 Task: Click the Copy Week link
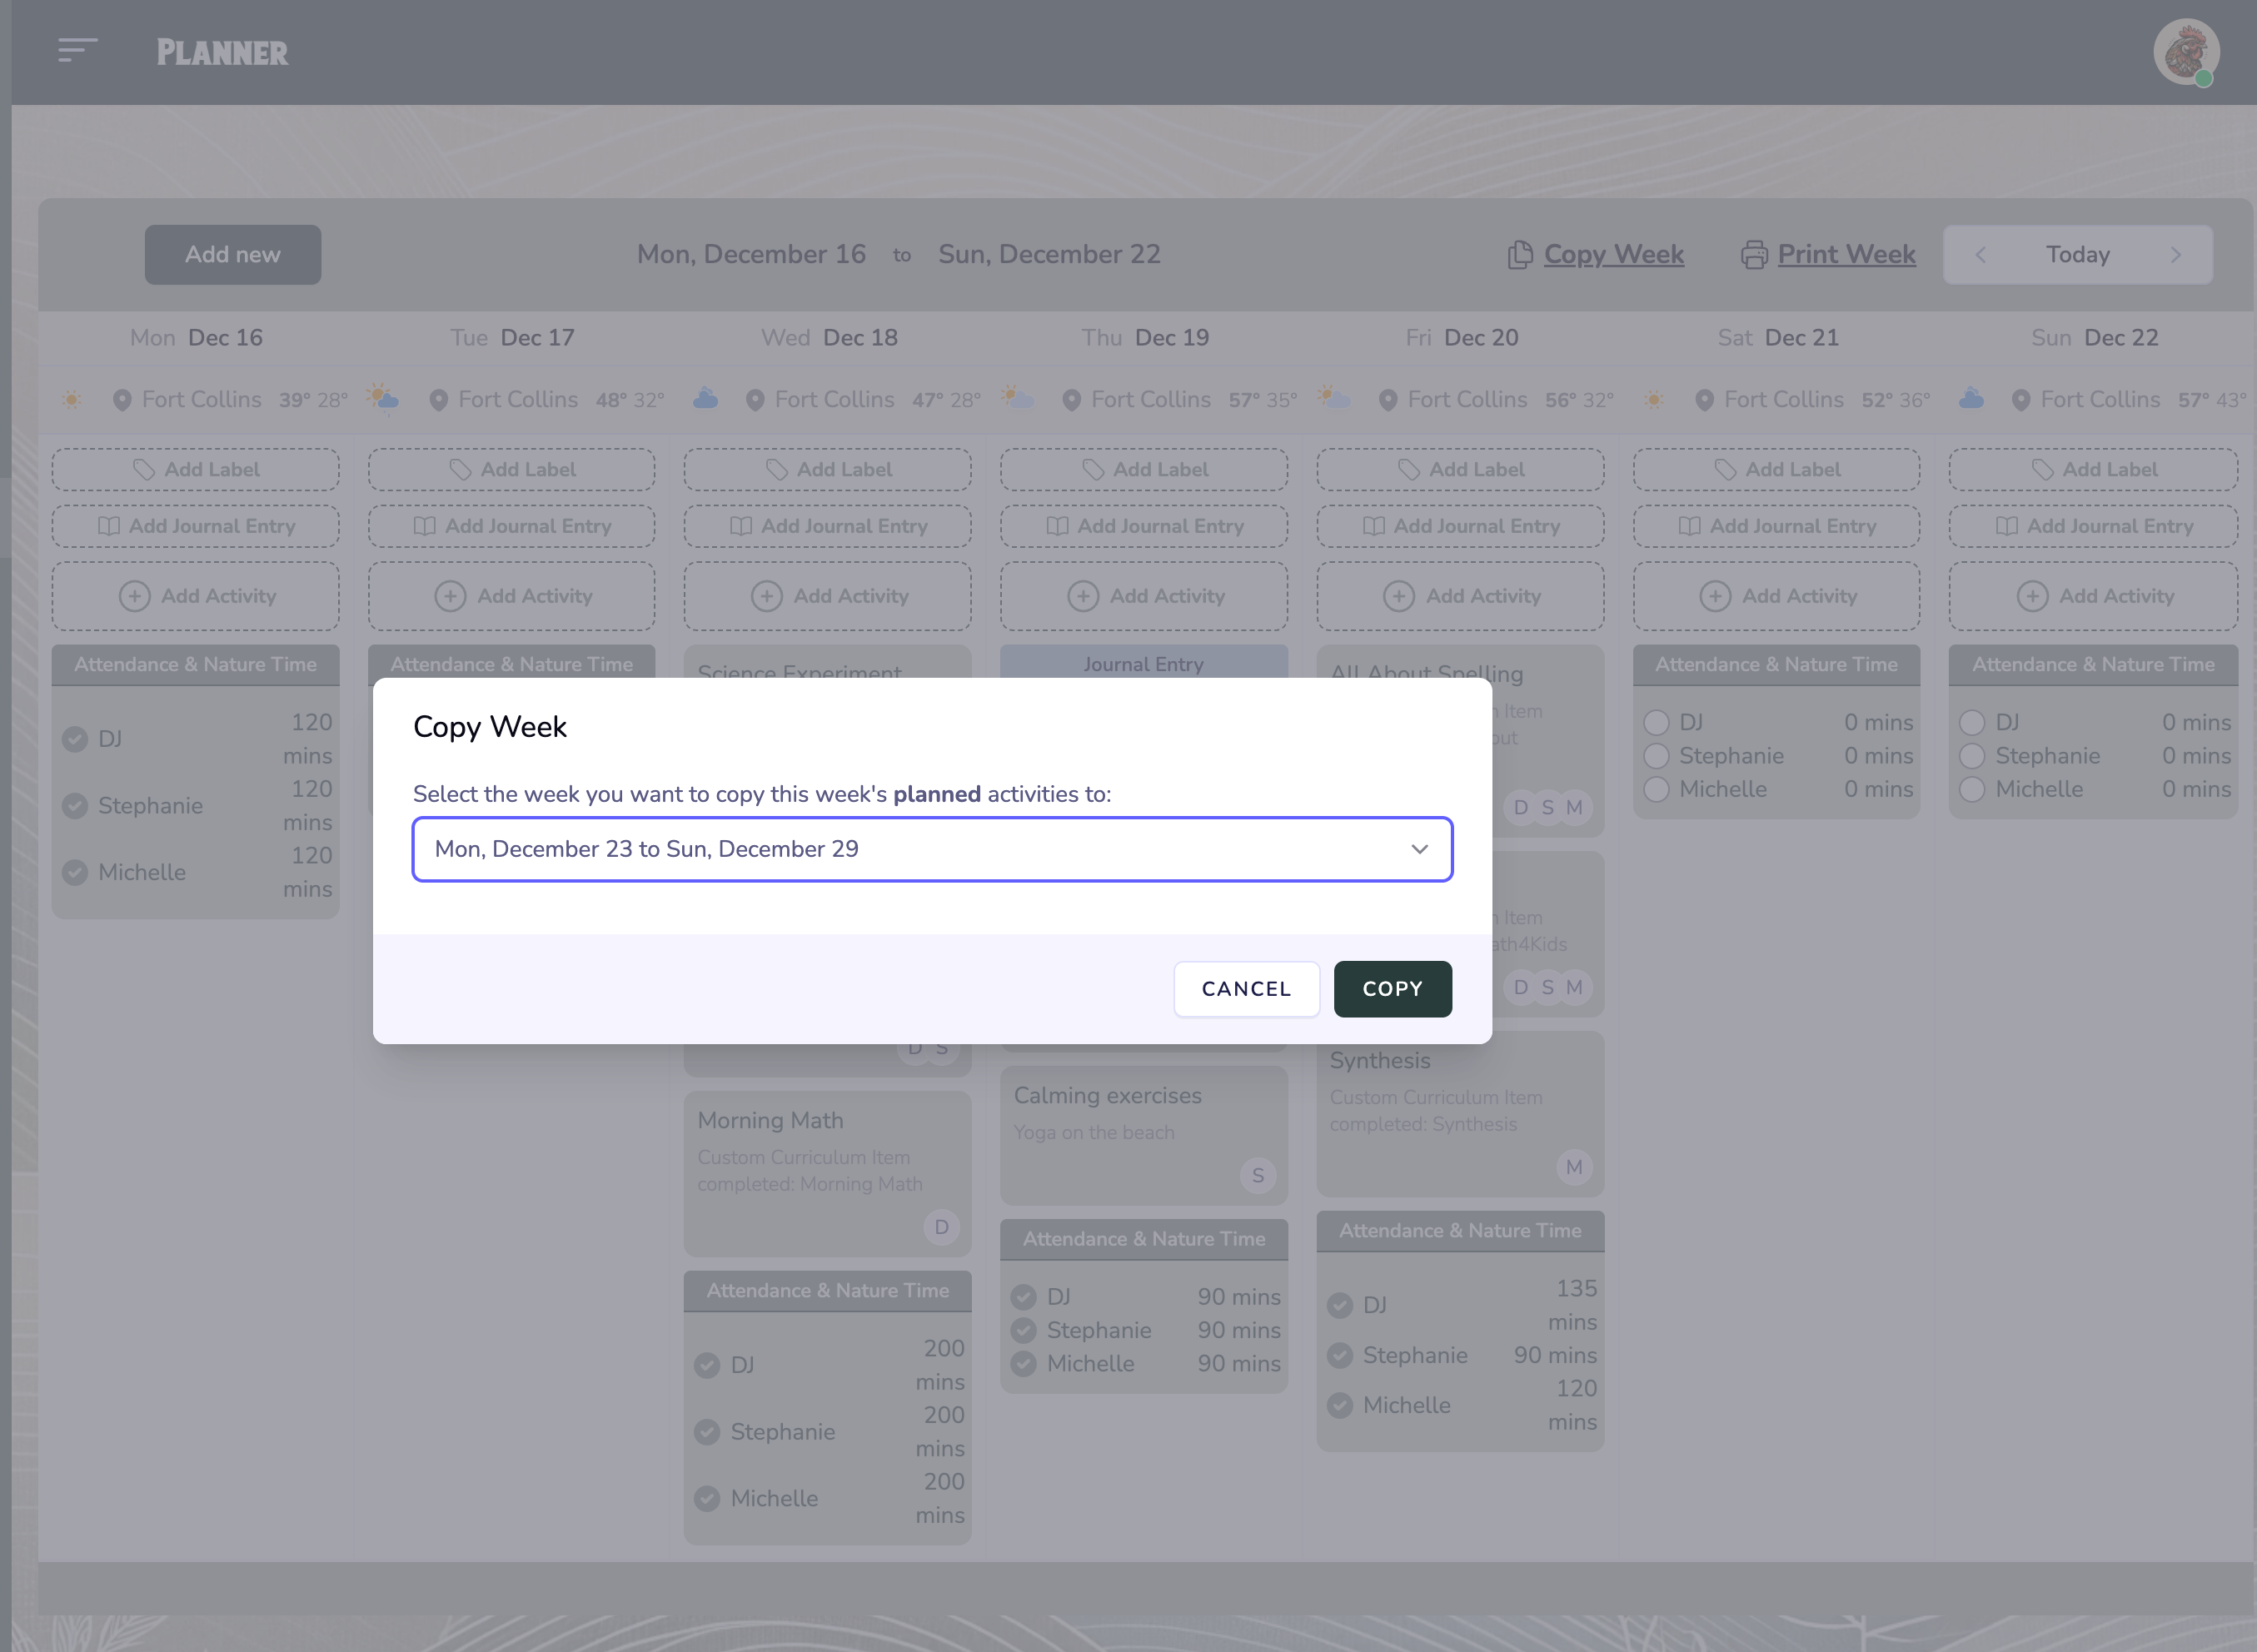[1613, 255]
